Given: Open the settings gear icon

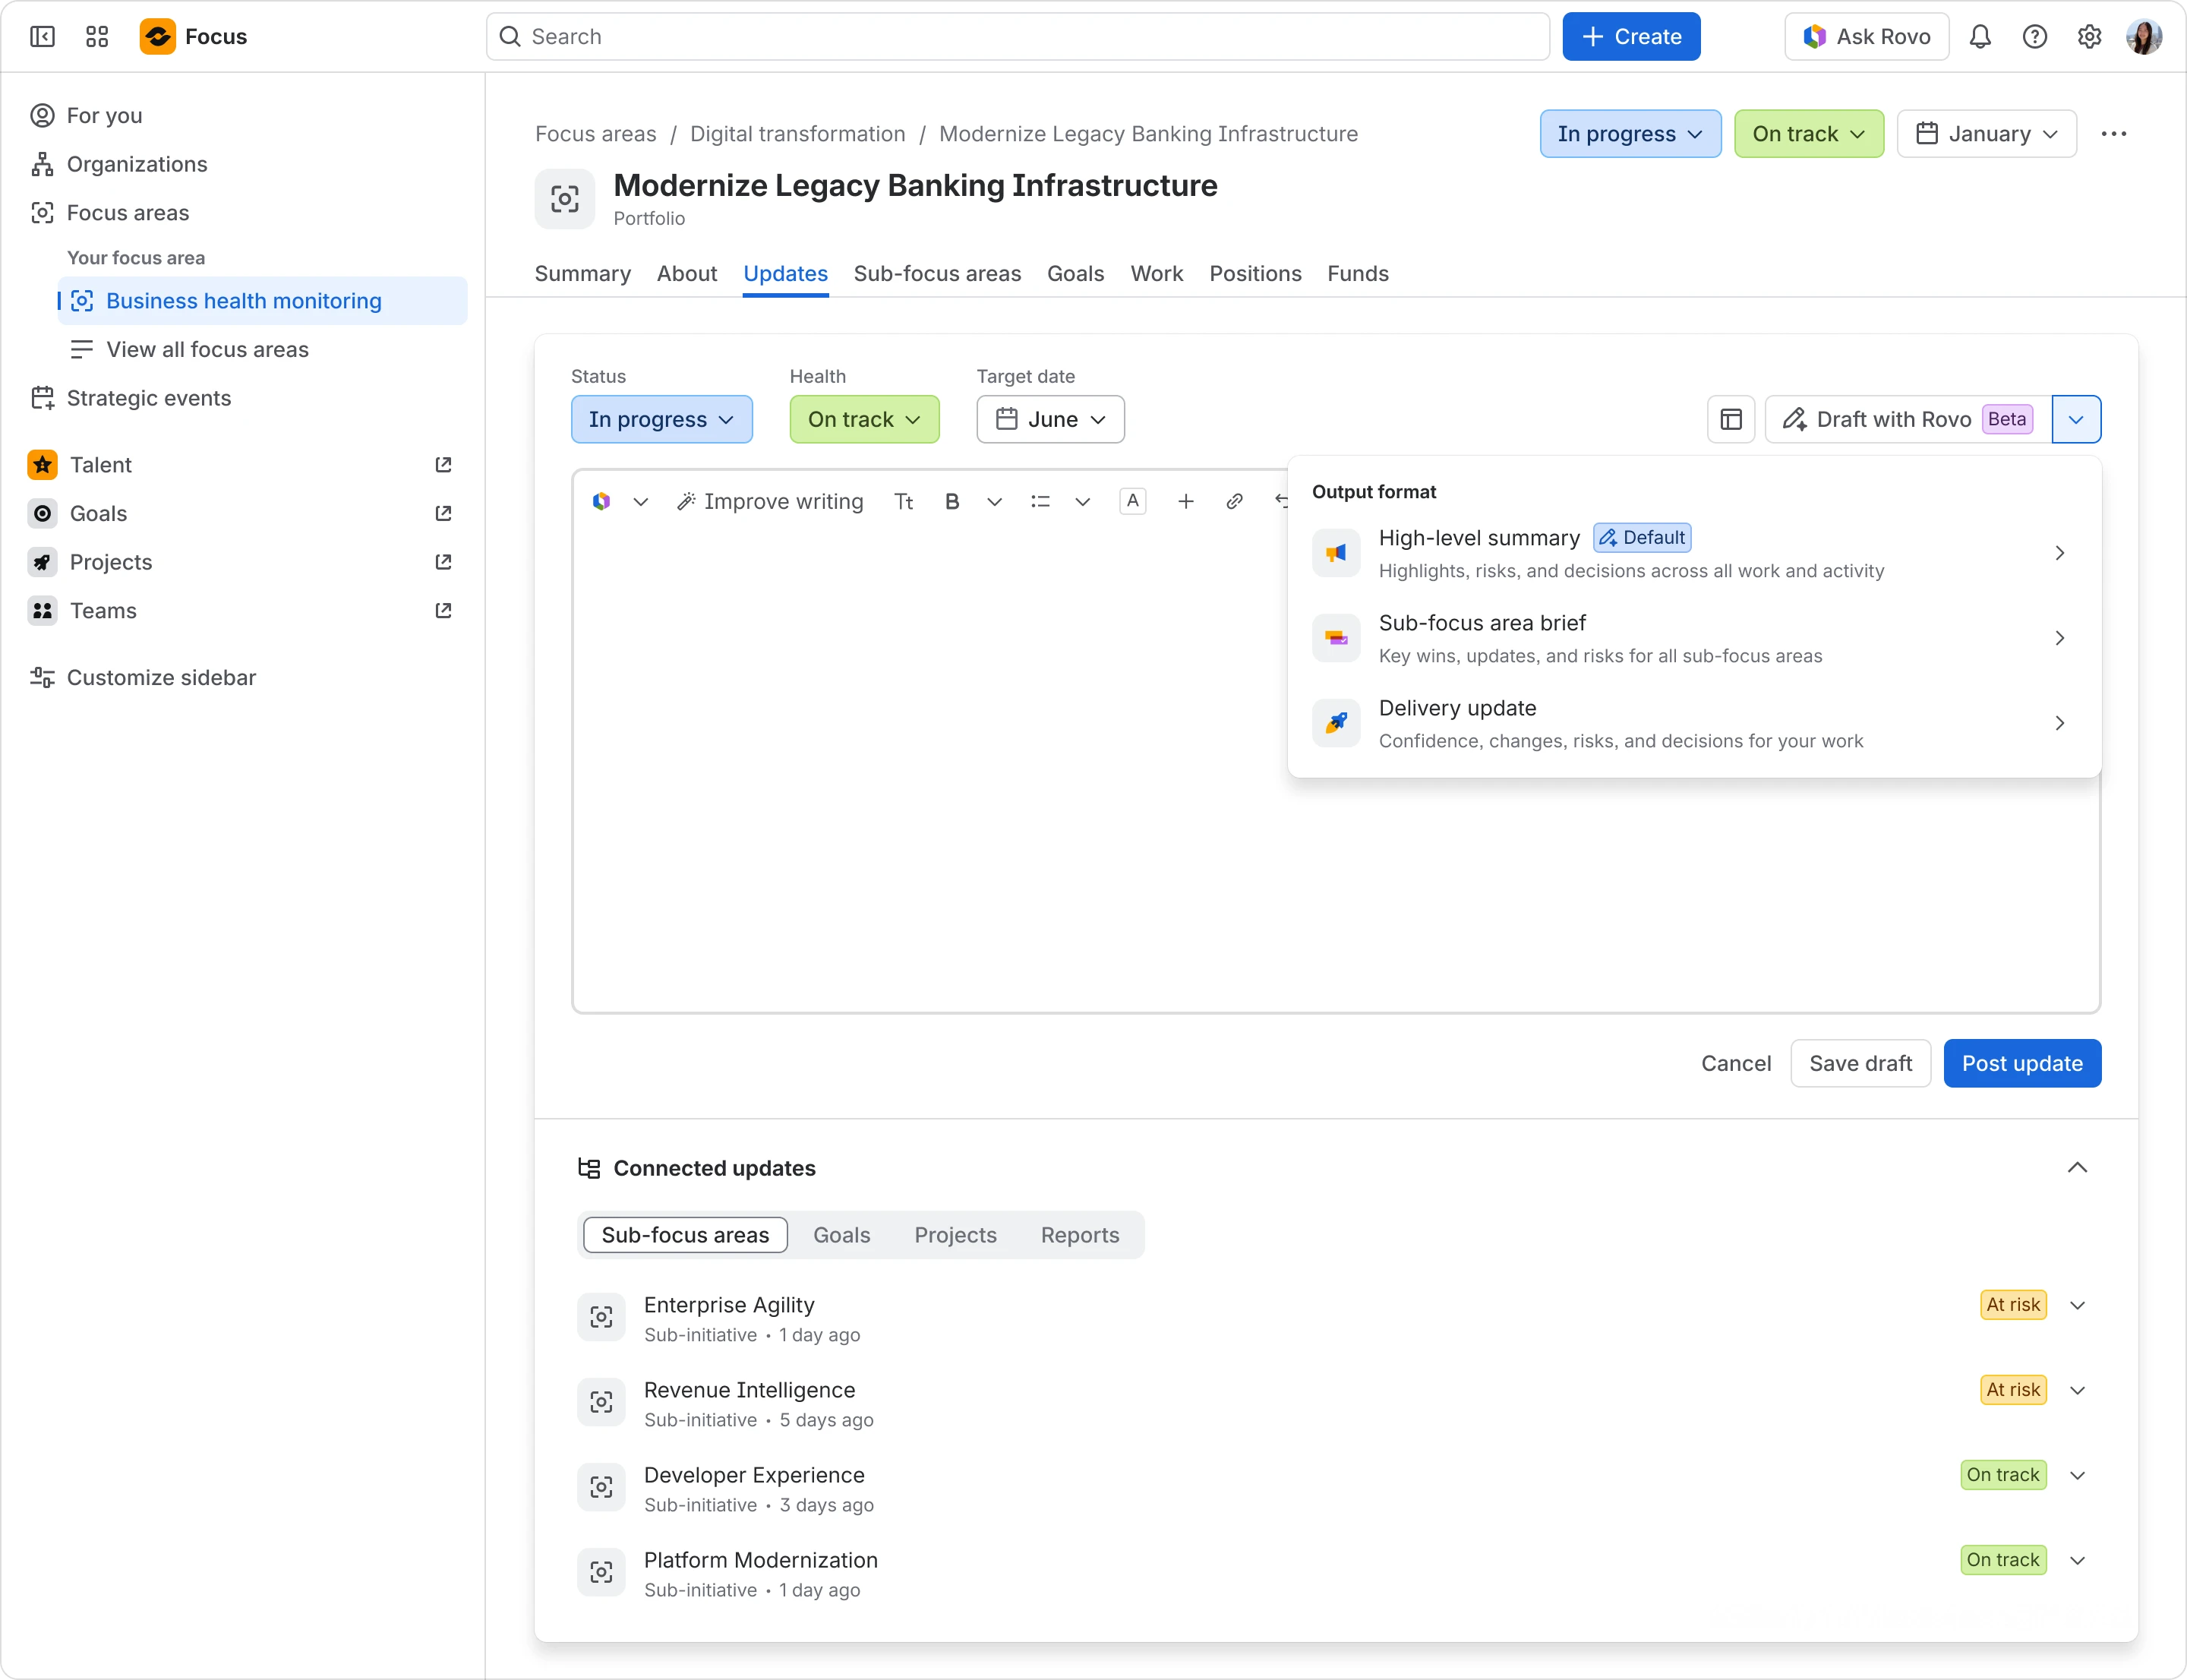Looking at the screenshot, I should [x=2089, y=37].
